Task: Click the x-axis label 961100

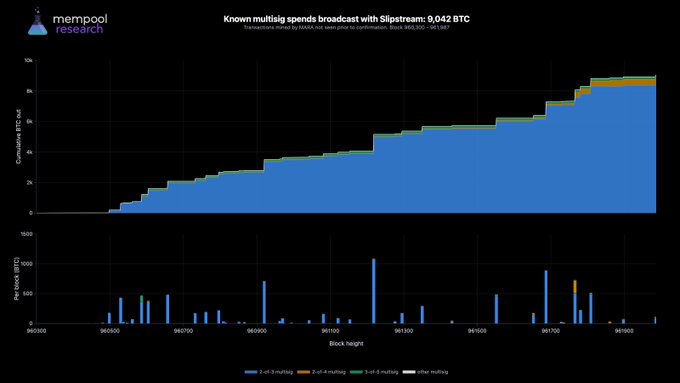Action: pos(330,331)
